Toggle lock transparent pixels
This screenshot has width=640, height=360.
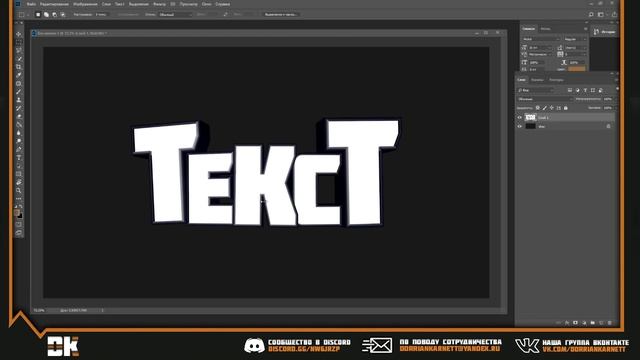coord(538,108)
